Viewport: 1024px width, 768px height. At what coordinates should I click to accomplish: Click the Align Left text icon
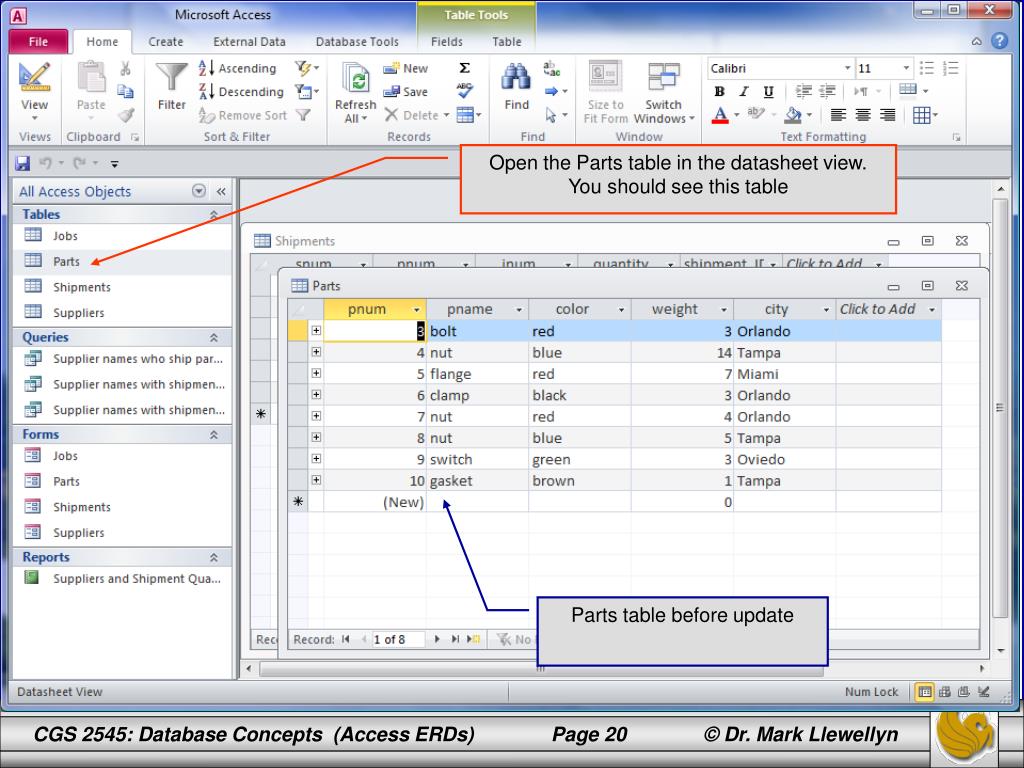pyautogui.click(x=838, y=116)
